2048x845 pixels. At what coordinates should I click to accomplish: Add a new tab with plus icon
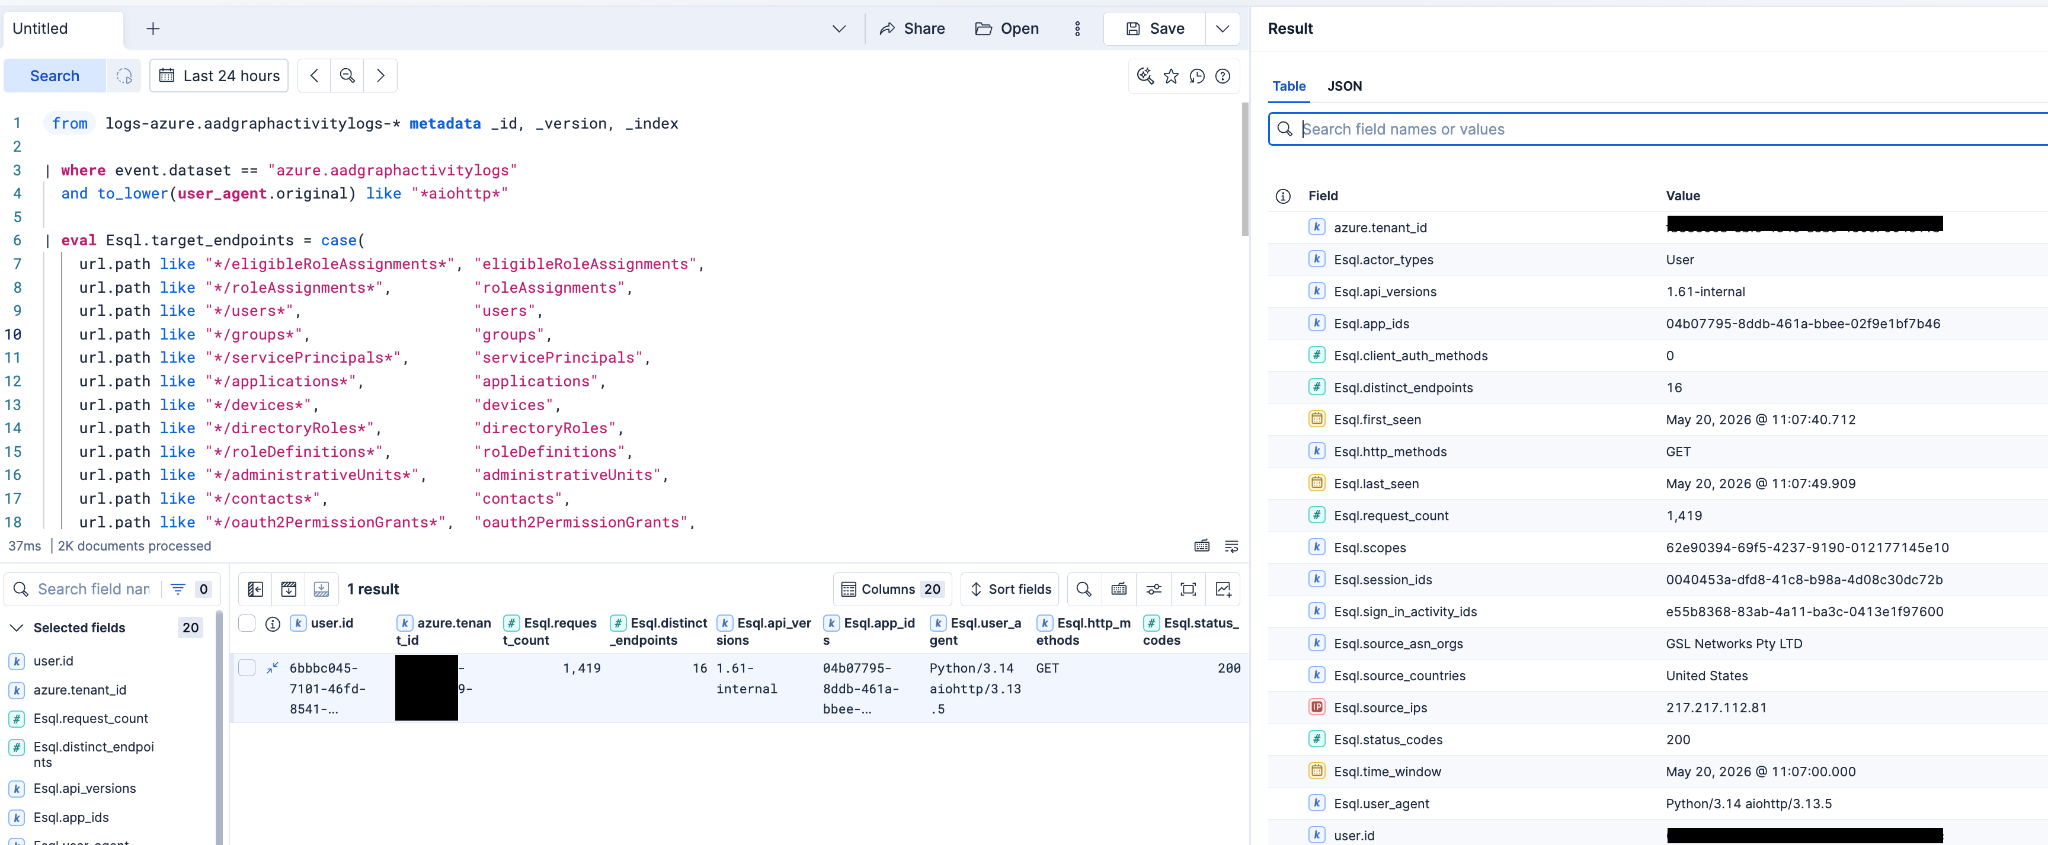tap(153, 29)
